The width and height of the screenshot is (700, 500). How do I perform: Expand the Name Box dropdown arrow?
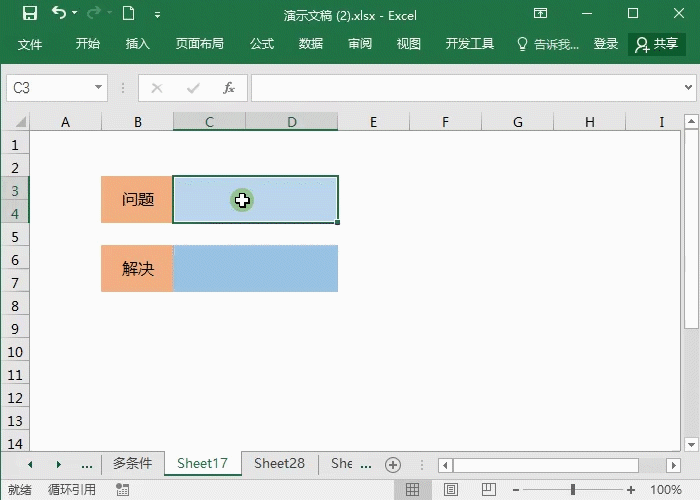coord(98,88)
